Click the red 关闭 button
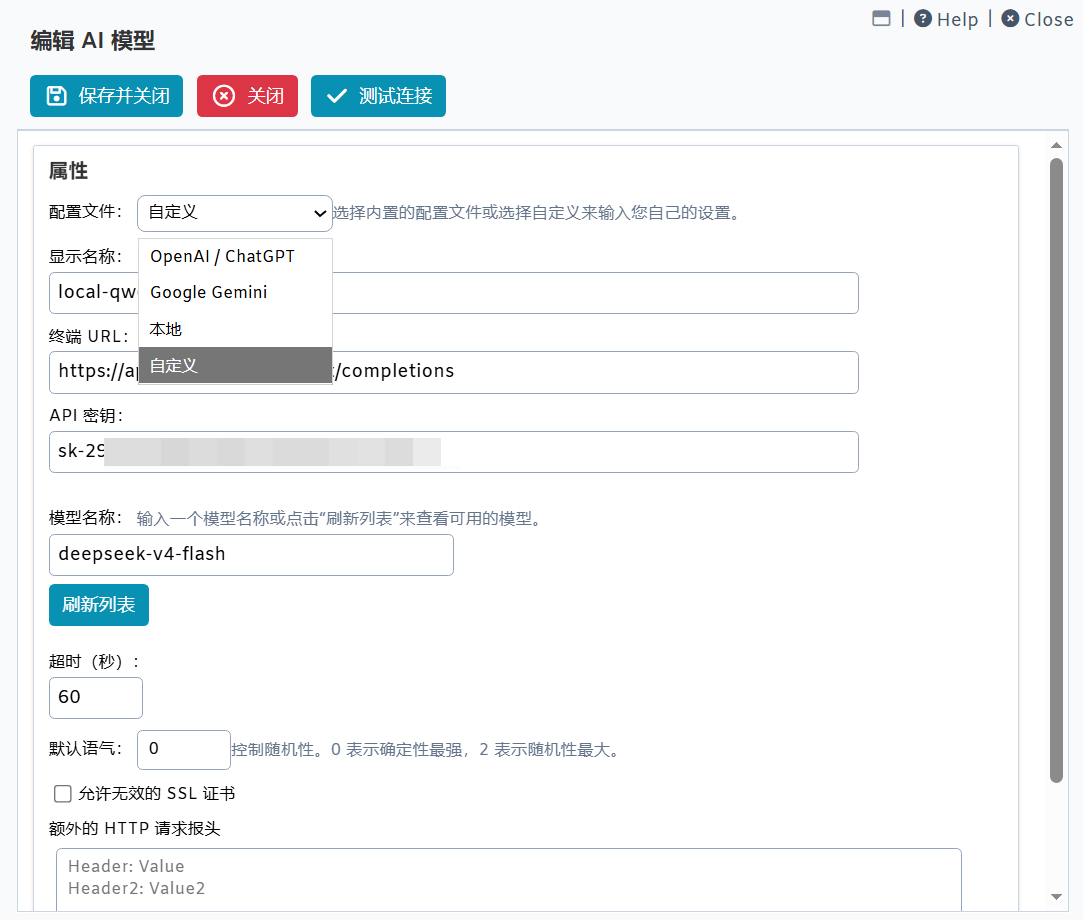Viewport: 1083px width, 920px height. click(247, 96)
